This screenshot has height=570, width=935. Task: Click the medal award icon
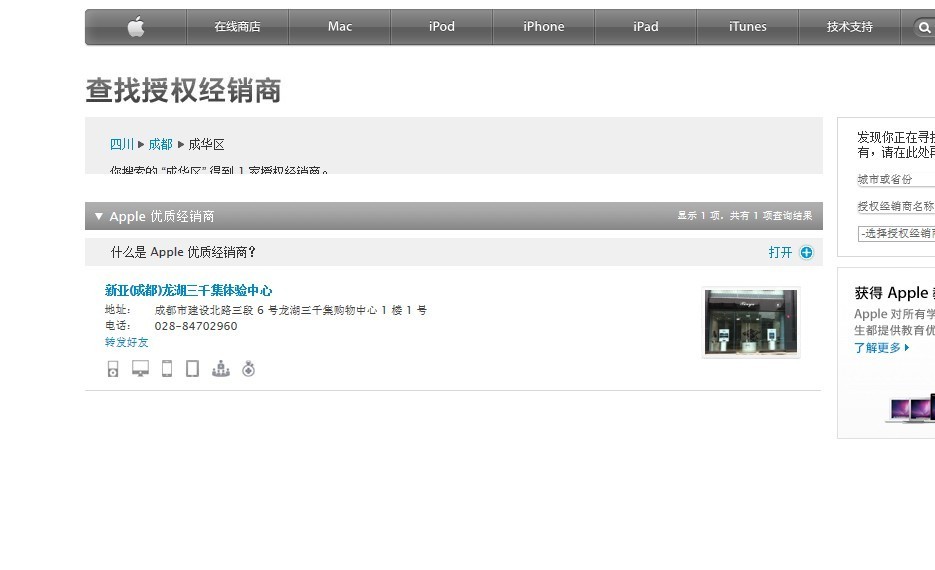click(249, 369)
